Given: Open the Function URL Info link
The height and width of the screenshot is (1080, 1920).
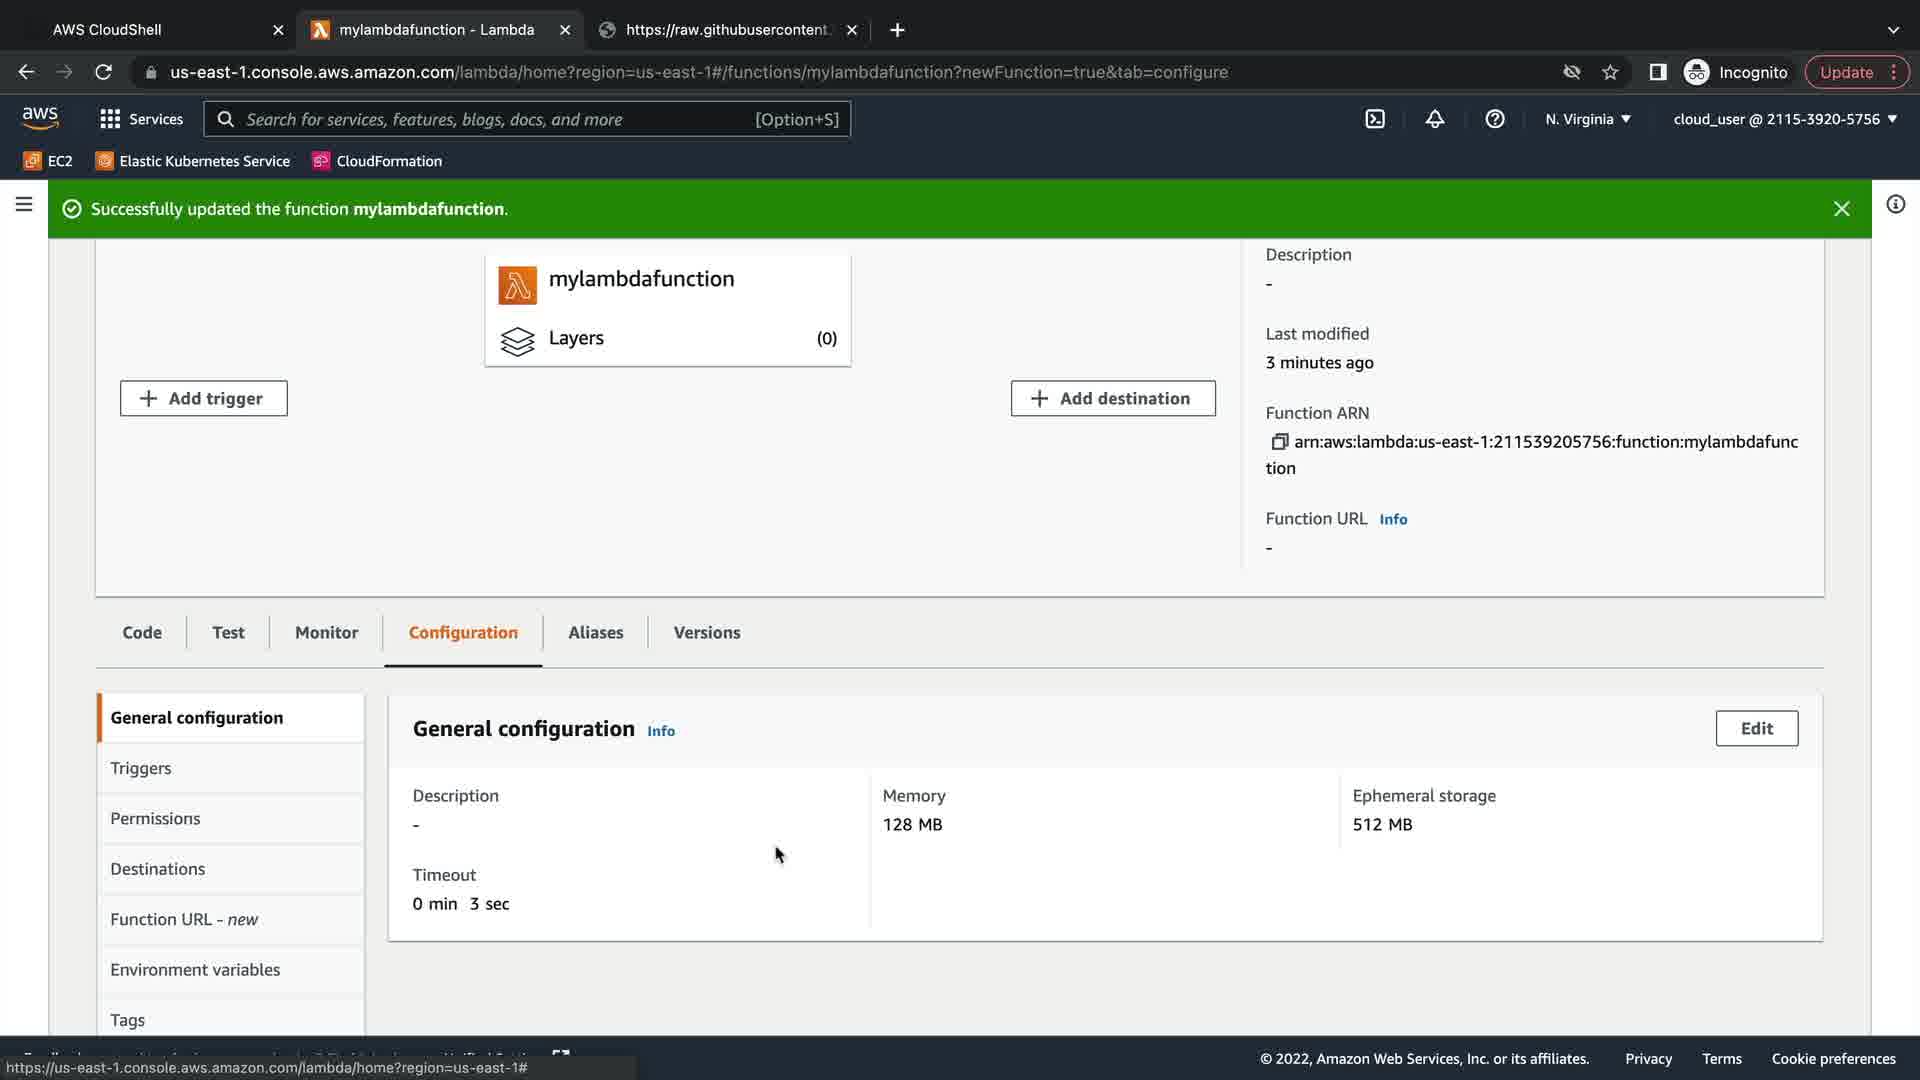Looking at the screenshot, I should [1393, 519].
